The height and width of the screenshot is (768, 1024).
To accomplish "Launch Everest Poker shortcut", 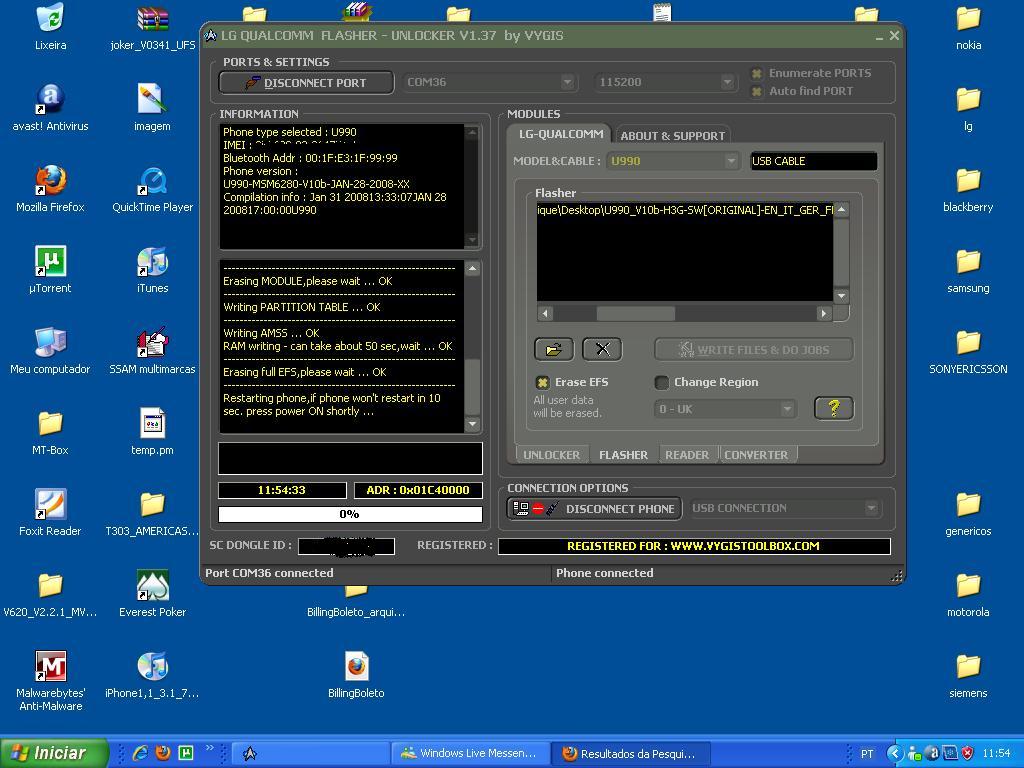I will click(152, 584).
